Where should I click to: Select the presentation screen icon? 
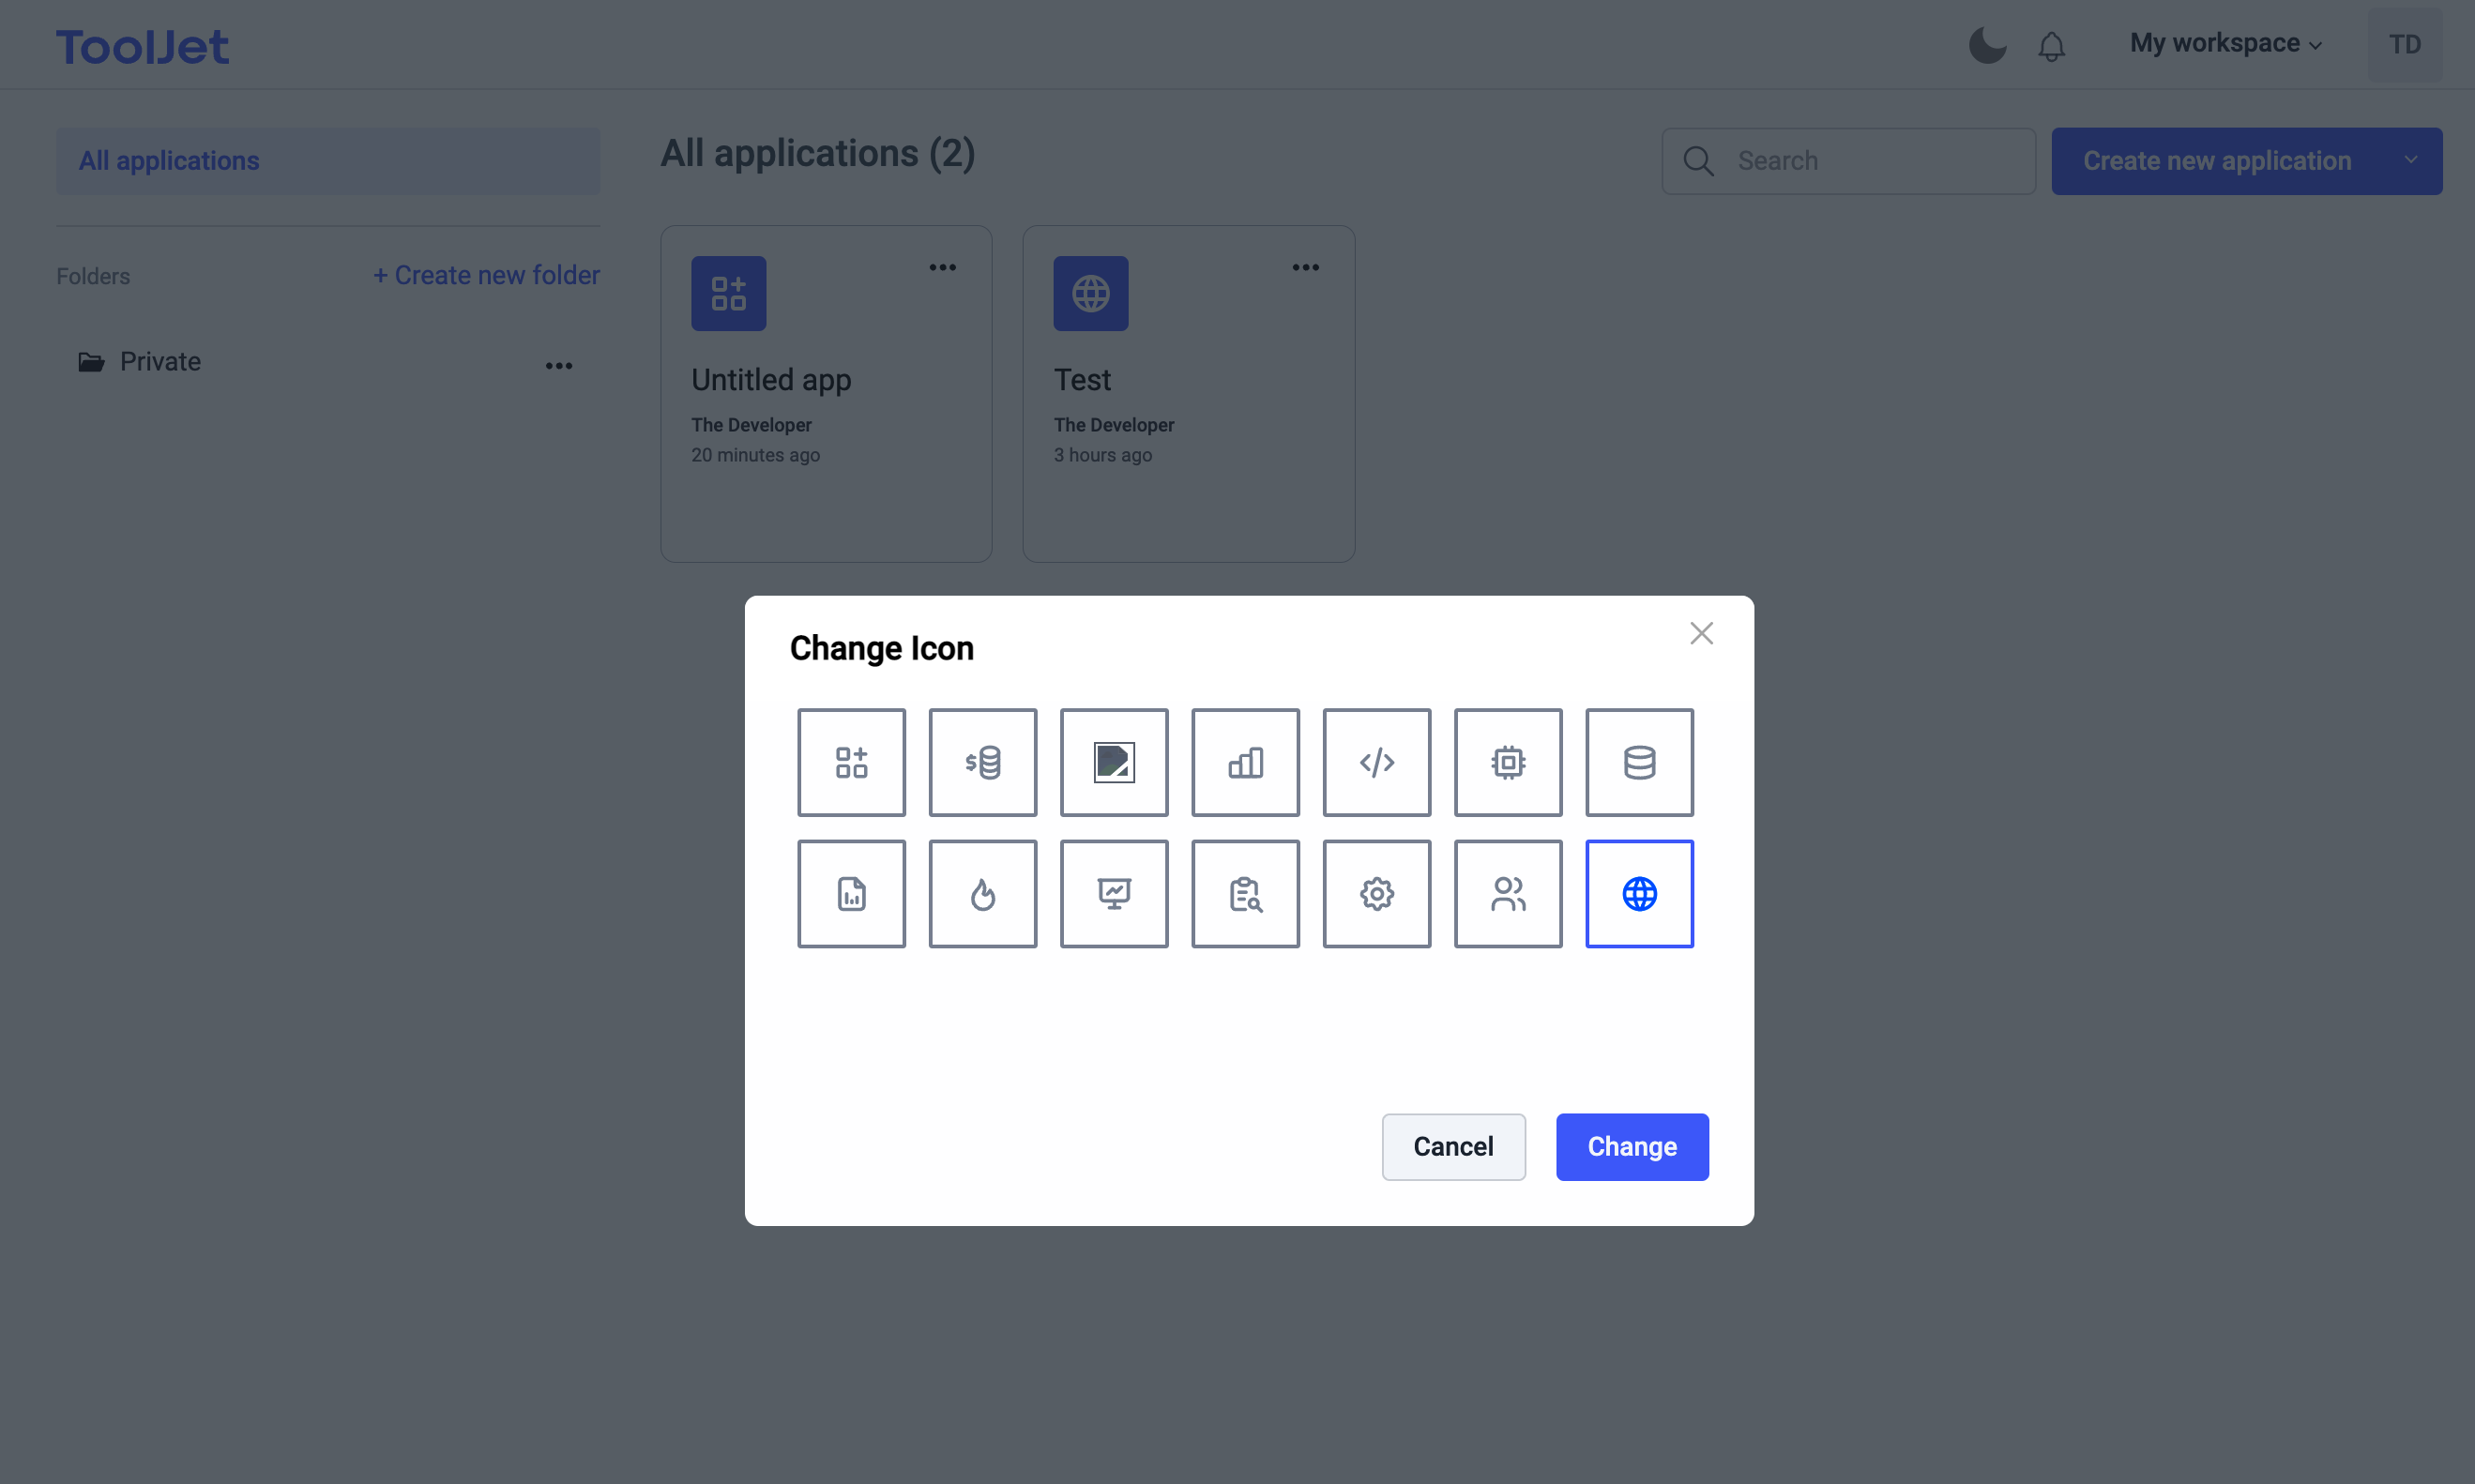click(1114, 893)
